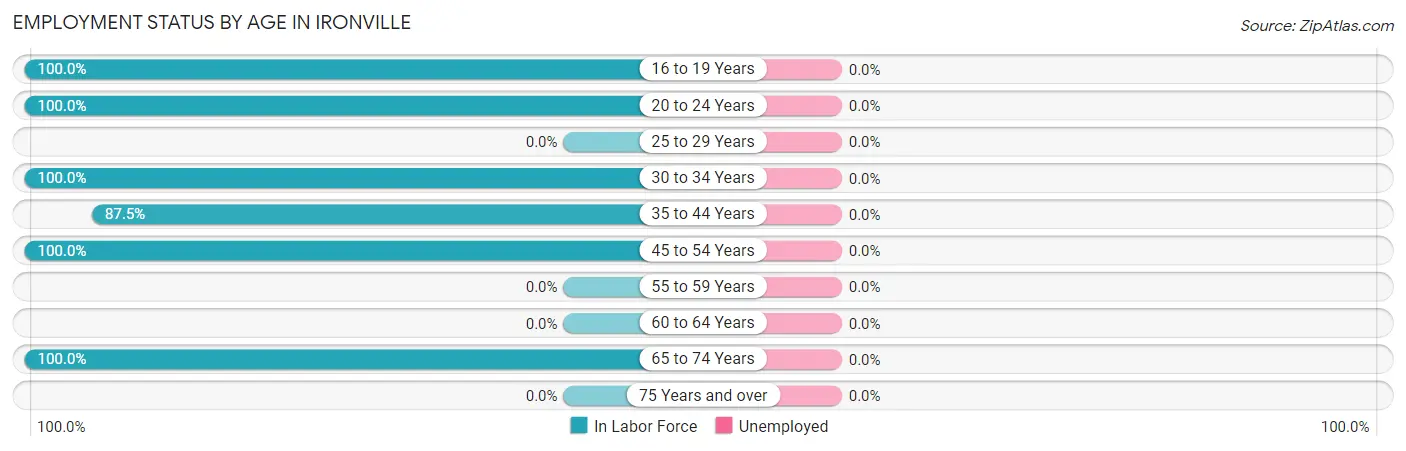This screenshot has height=451, width=1406.
Task: Click the 60 to 64 Years label
Action: click(x=703, y=322)
